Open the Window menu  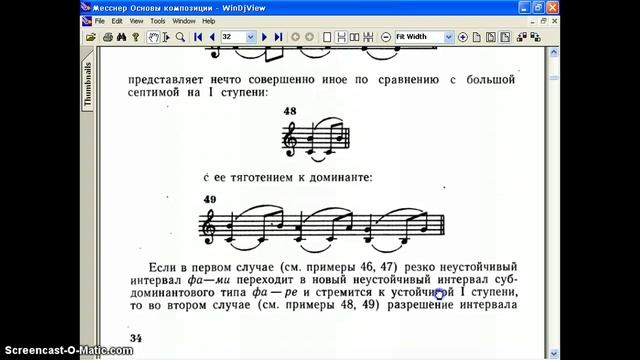[x=184, y=21]
